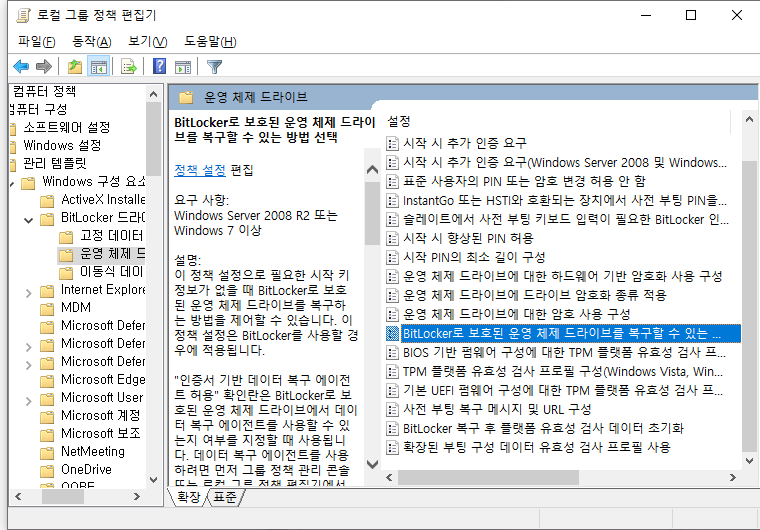Click the BitLocker 드라이브 folder icon in tree
Screen dimensions: 760x530
click(47, 219)
